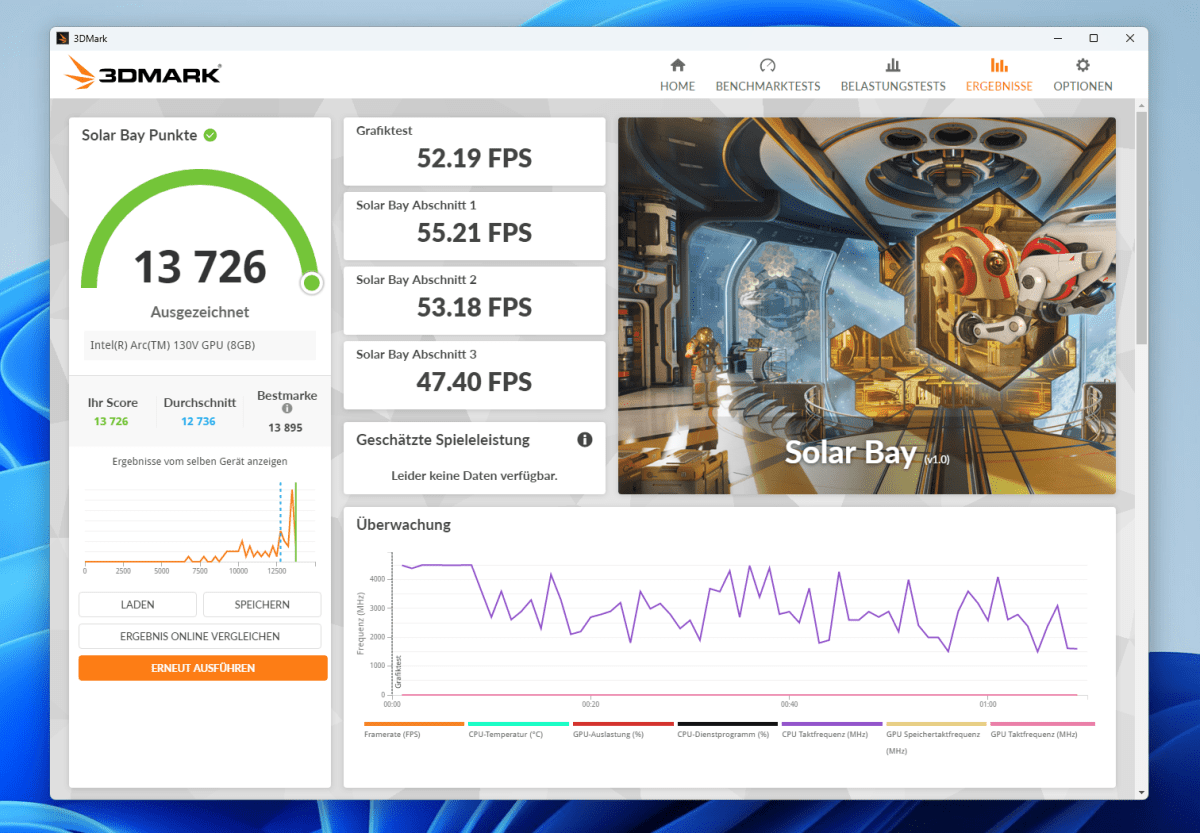This screenshot has height=833, width=1200.
Task: Click GPU Speichertaktfrequenz legend yellow swatch
Action: (x=936, y=723)
